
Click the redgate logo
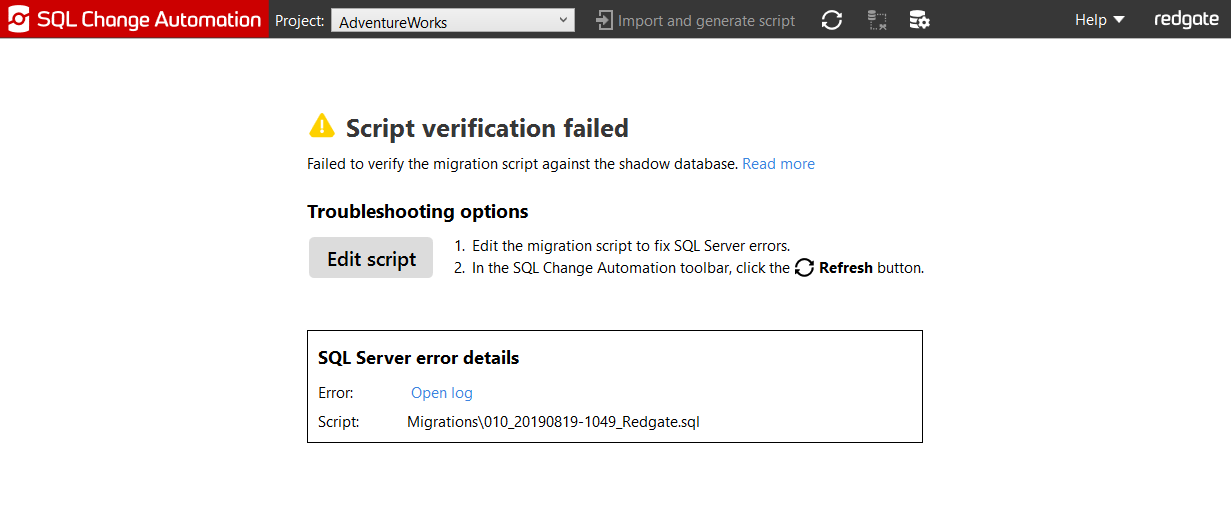pyautogui.click(x=1186, y=20)
